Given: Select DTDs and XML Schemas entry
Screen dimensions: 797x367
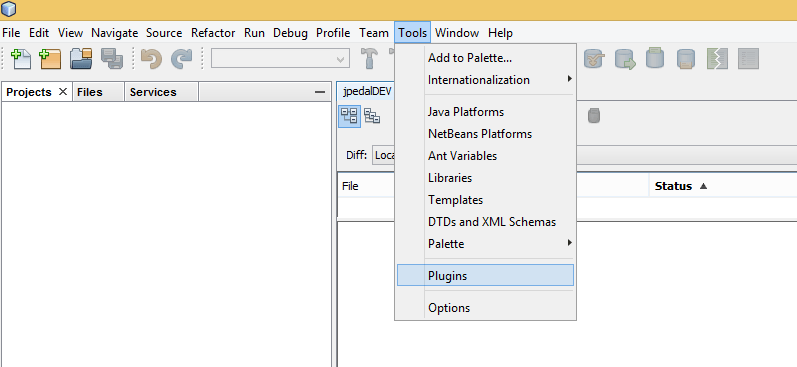Looking at the screenshot, I should (x=486, y=222).
